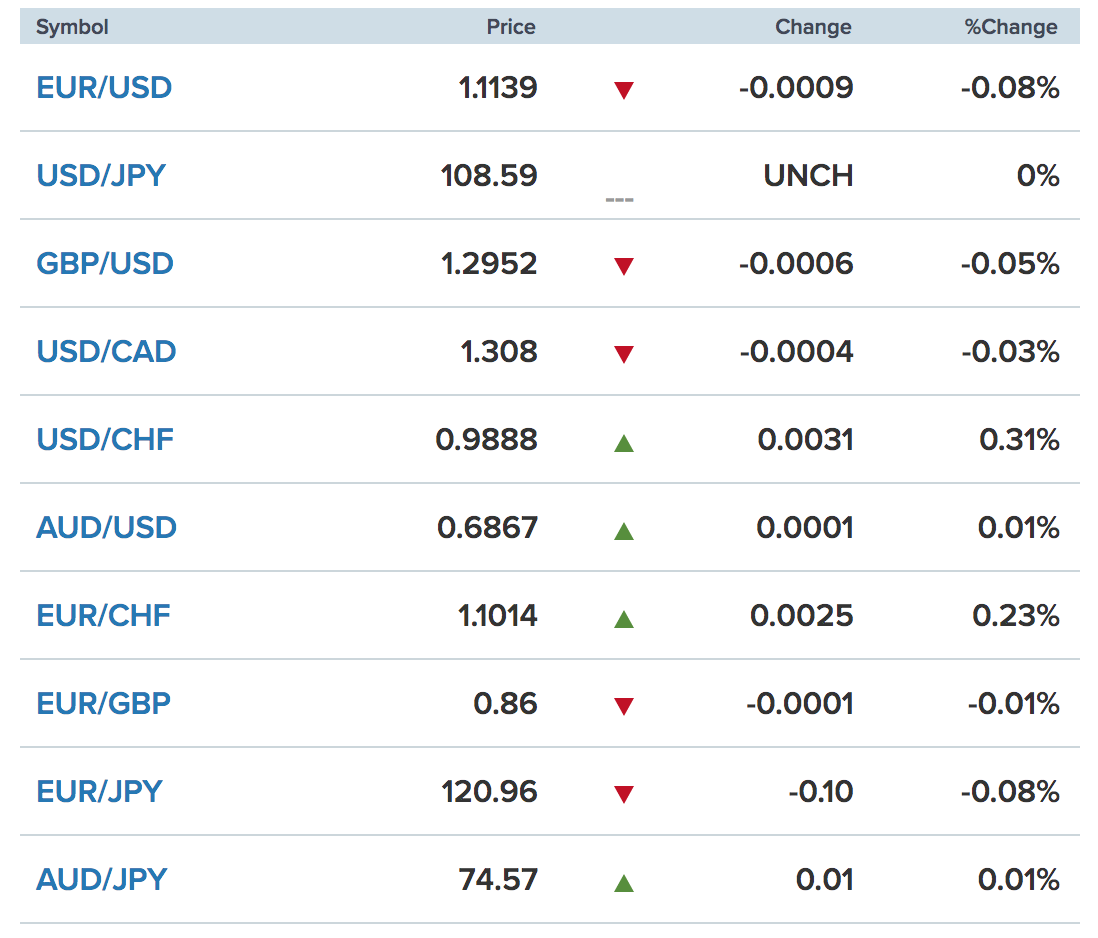
Task: Click the red down arrow for EUR/USD
Action: point(623,90)
